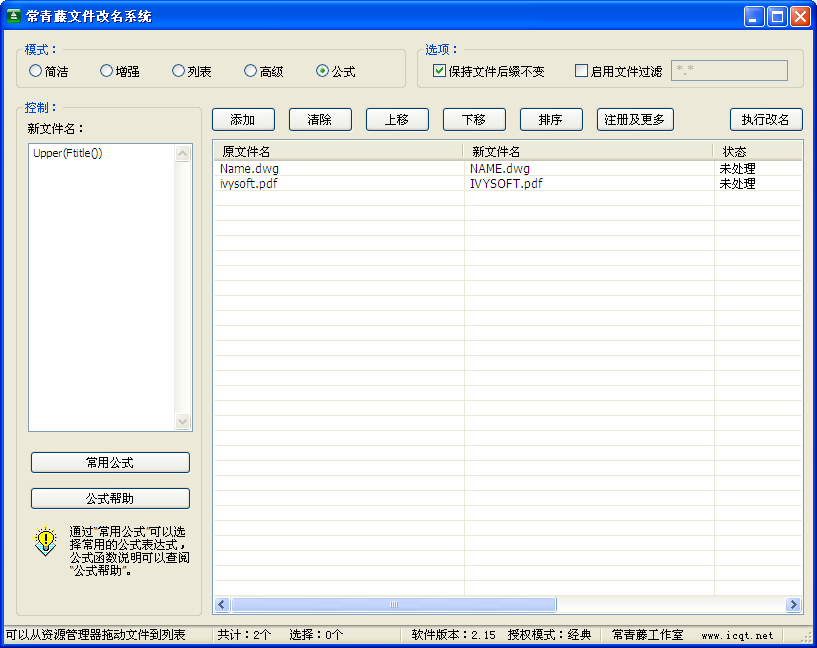
Task: Click into the formula box containing Upper(Ftitle())
Action: (102, 288)
